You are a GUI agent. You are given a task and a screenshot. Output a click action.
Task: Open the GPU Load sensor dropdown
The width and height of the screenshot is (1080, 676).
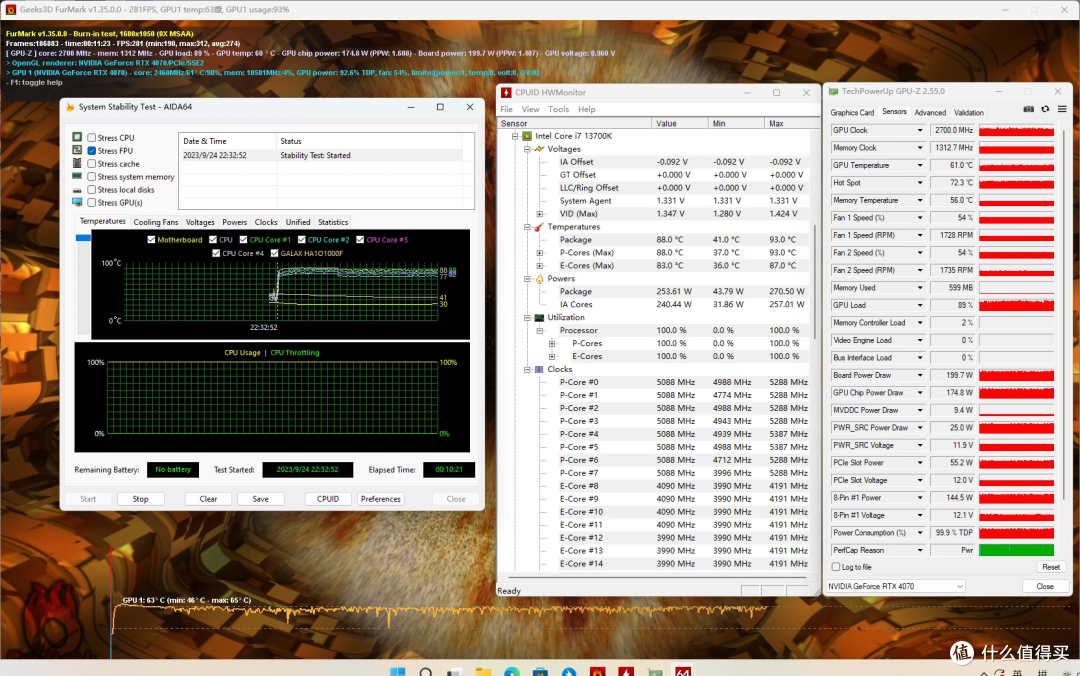[x=920, y=305]
